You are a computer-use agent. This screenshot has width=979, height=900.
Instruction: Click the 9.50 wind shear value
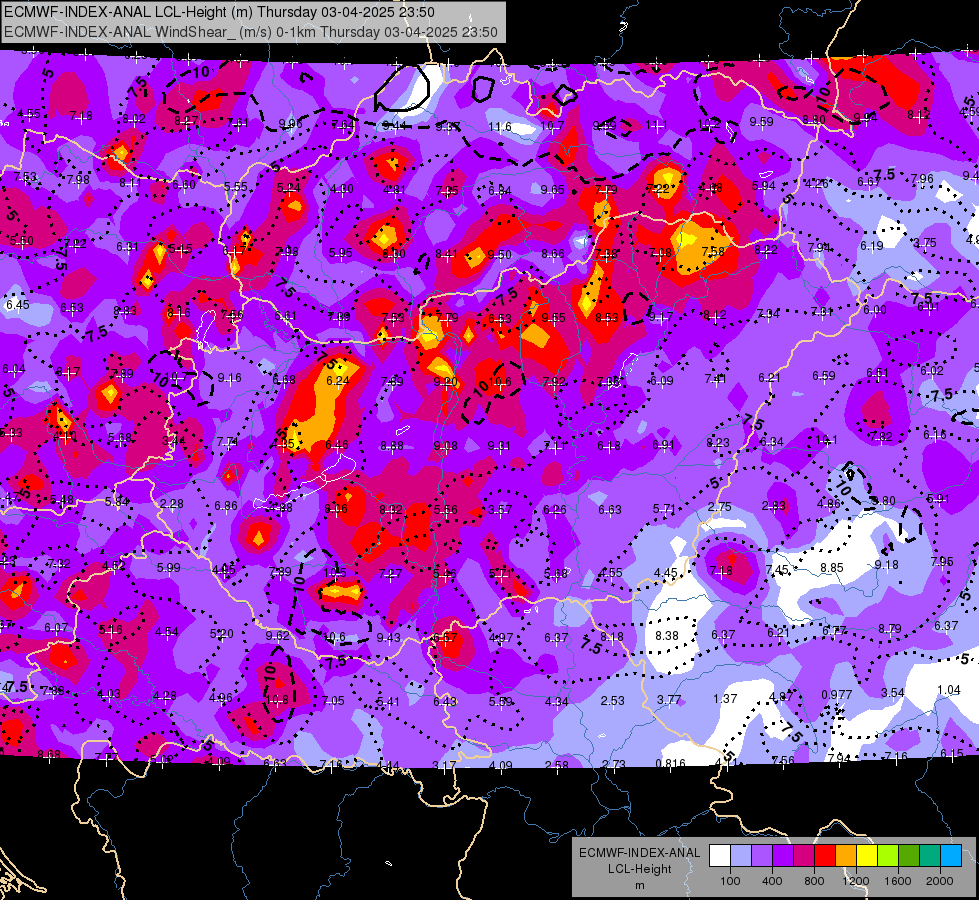[499, 254]
